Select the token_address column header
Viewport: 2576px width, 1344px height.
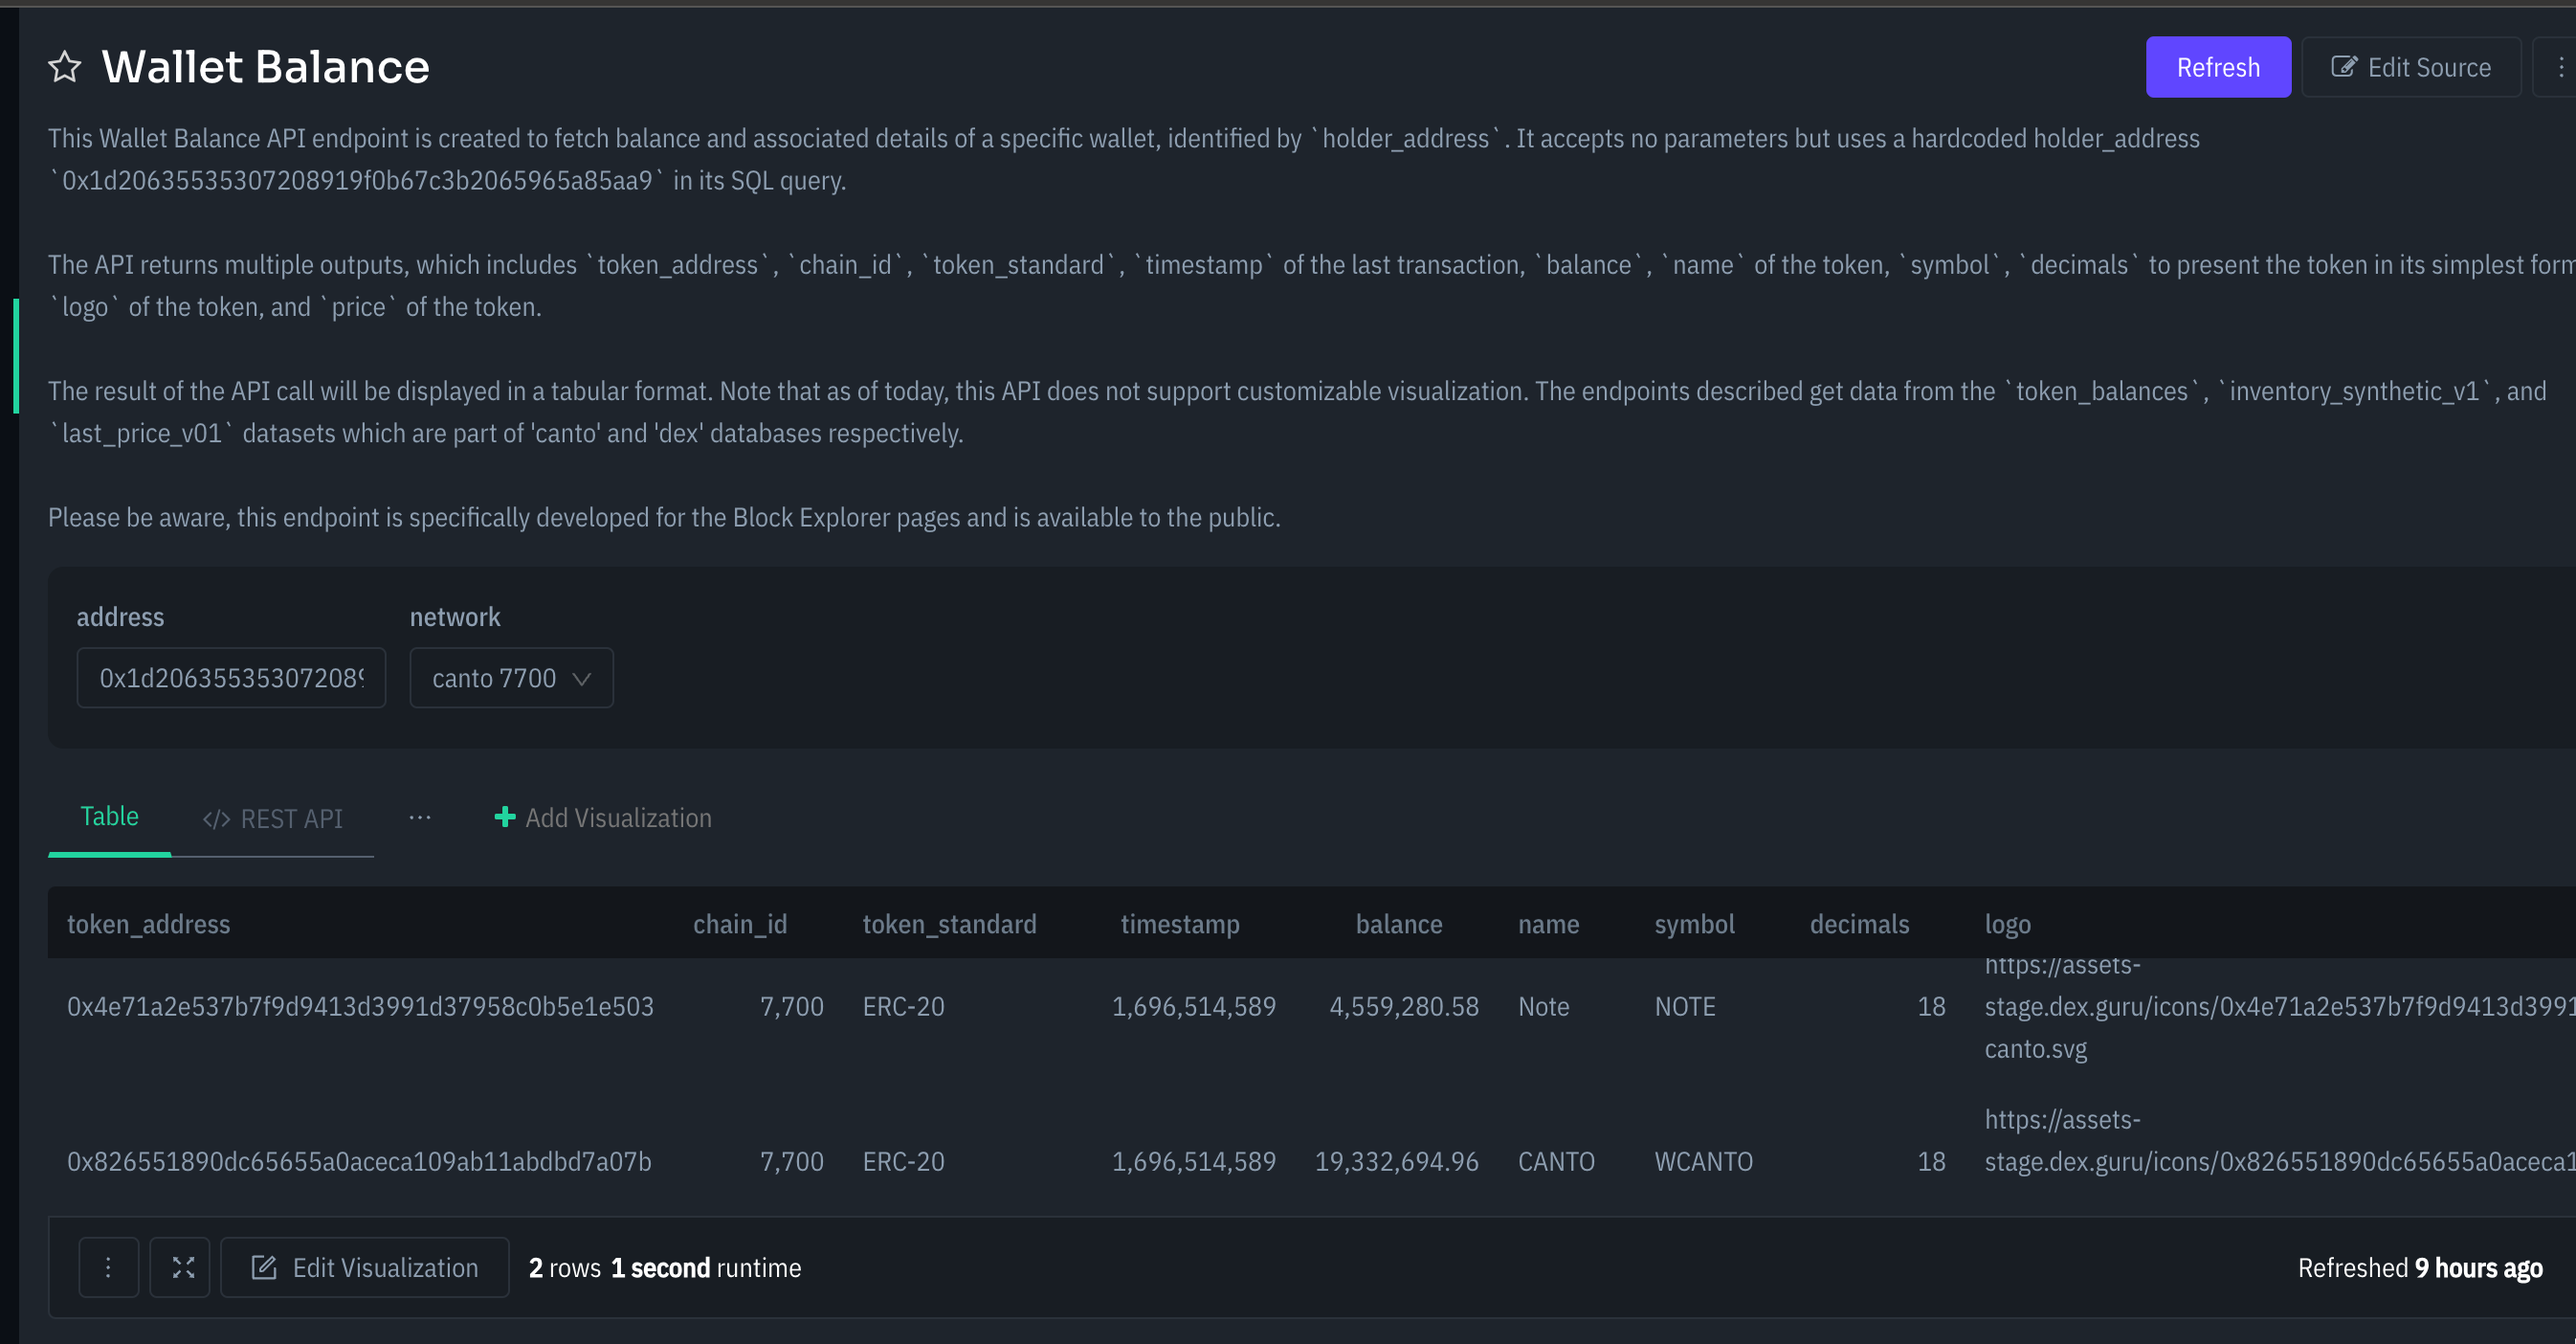(x=148, y=924)
